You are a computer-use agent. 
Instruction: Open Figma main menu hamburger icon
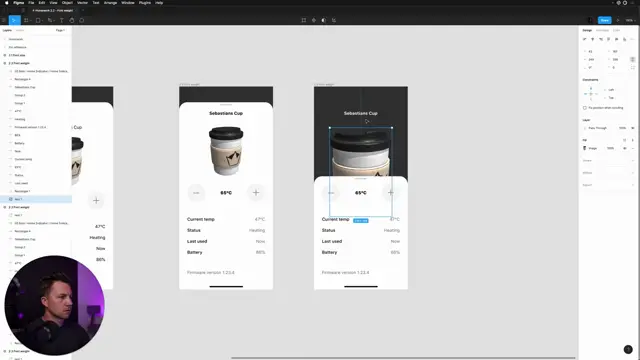tap(4, 20)
